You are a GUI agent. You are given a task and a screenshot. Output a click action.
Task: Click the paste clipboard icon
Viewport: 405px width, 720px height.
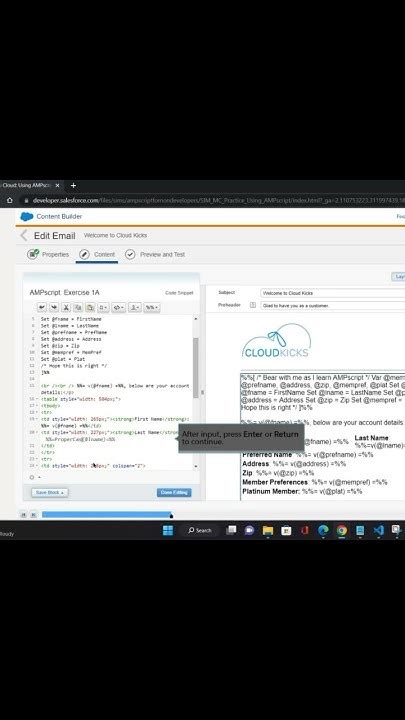(90, 308)
